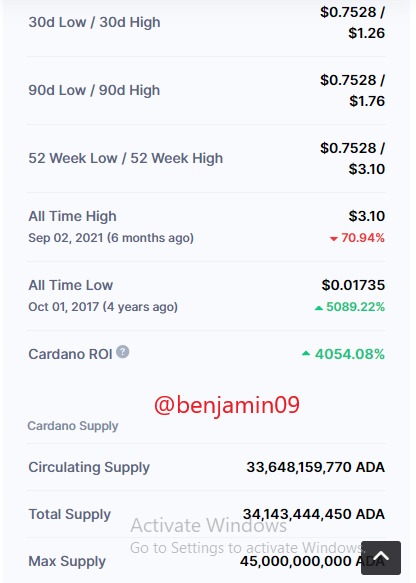
Task: Click the Total Supply label
Action: (70, 515)
